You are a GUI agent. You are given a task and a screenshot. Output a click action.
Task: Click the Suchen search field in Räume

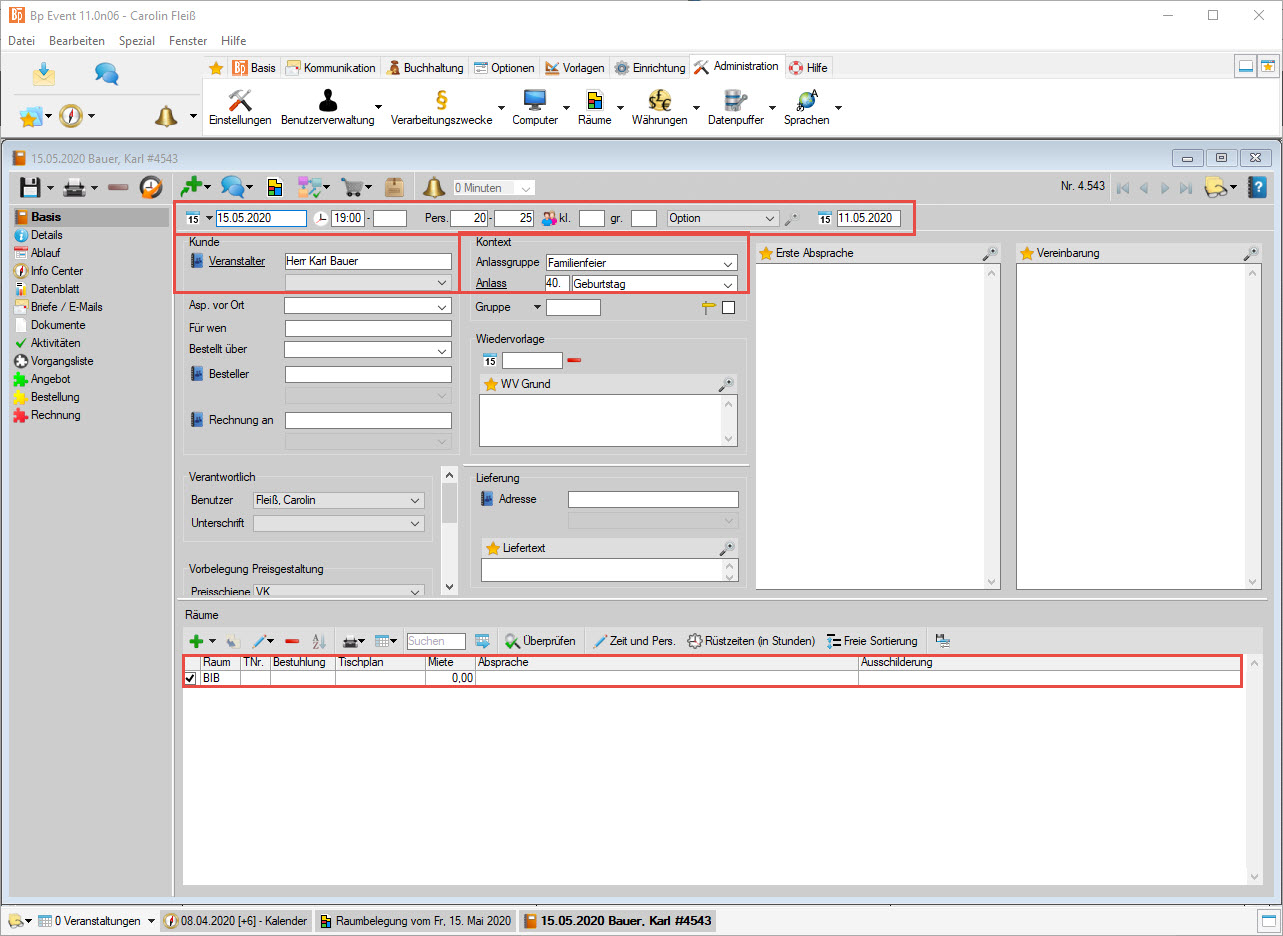click(436, 641)
